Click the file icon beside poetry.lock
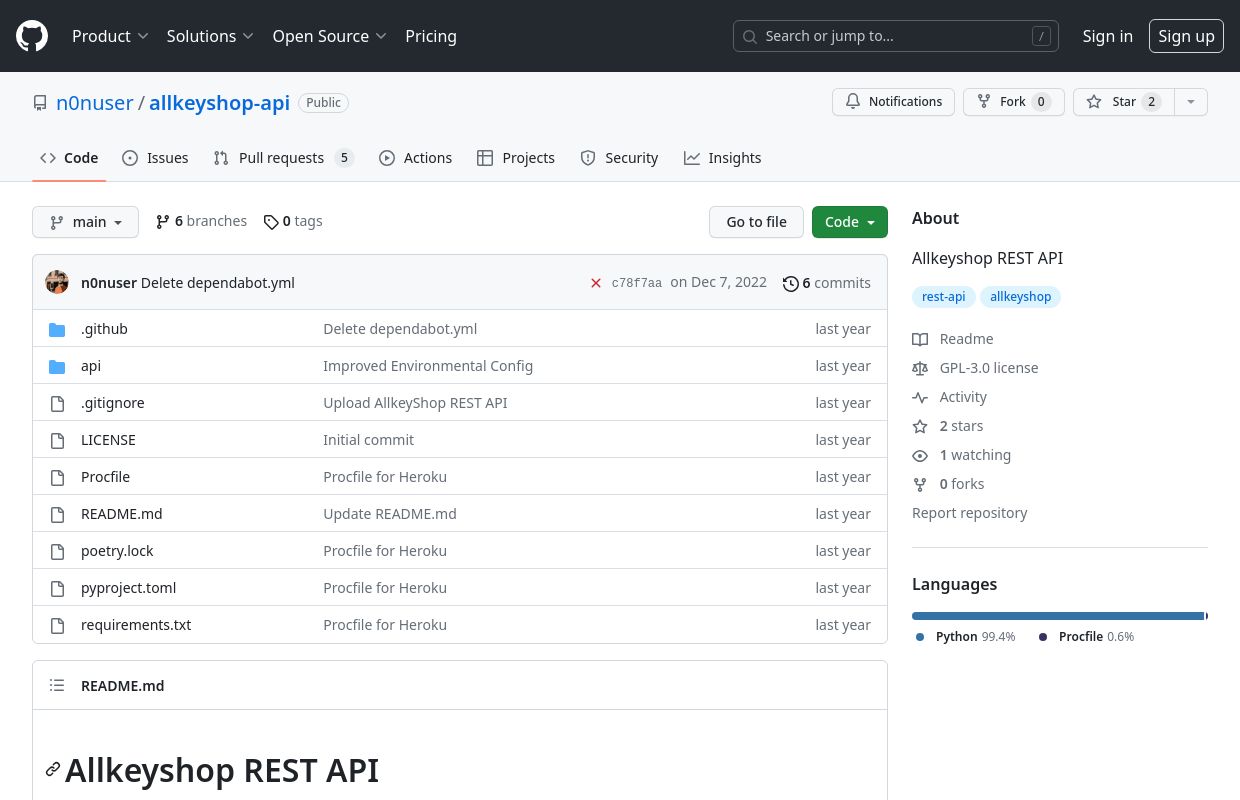 [57, 551]
